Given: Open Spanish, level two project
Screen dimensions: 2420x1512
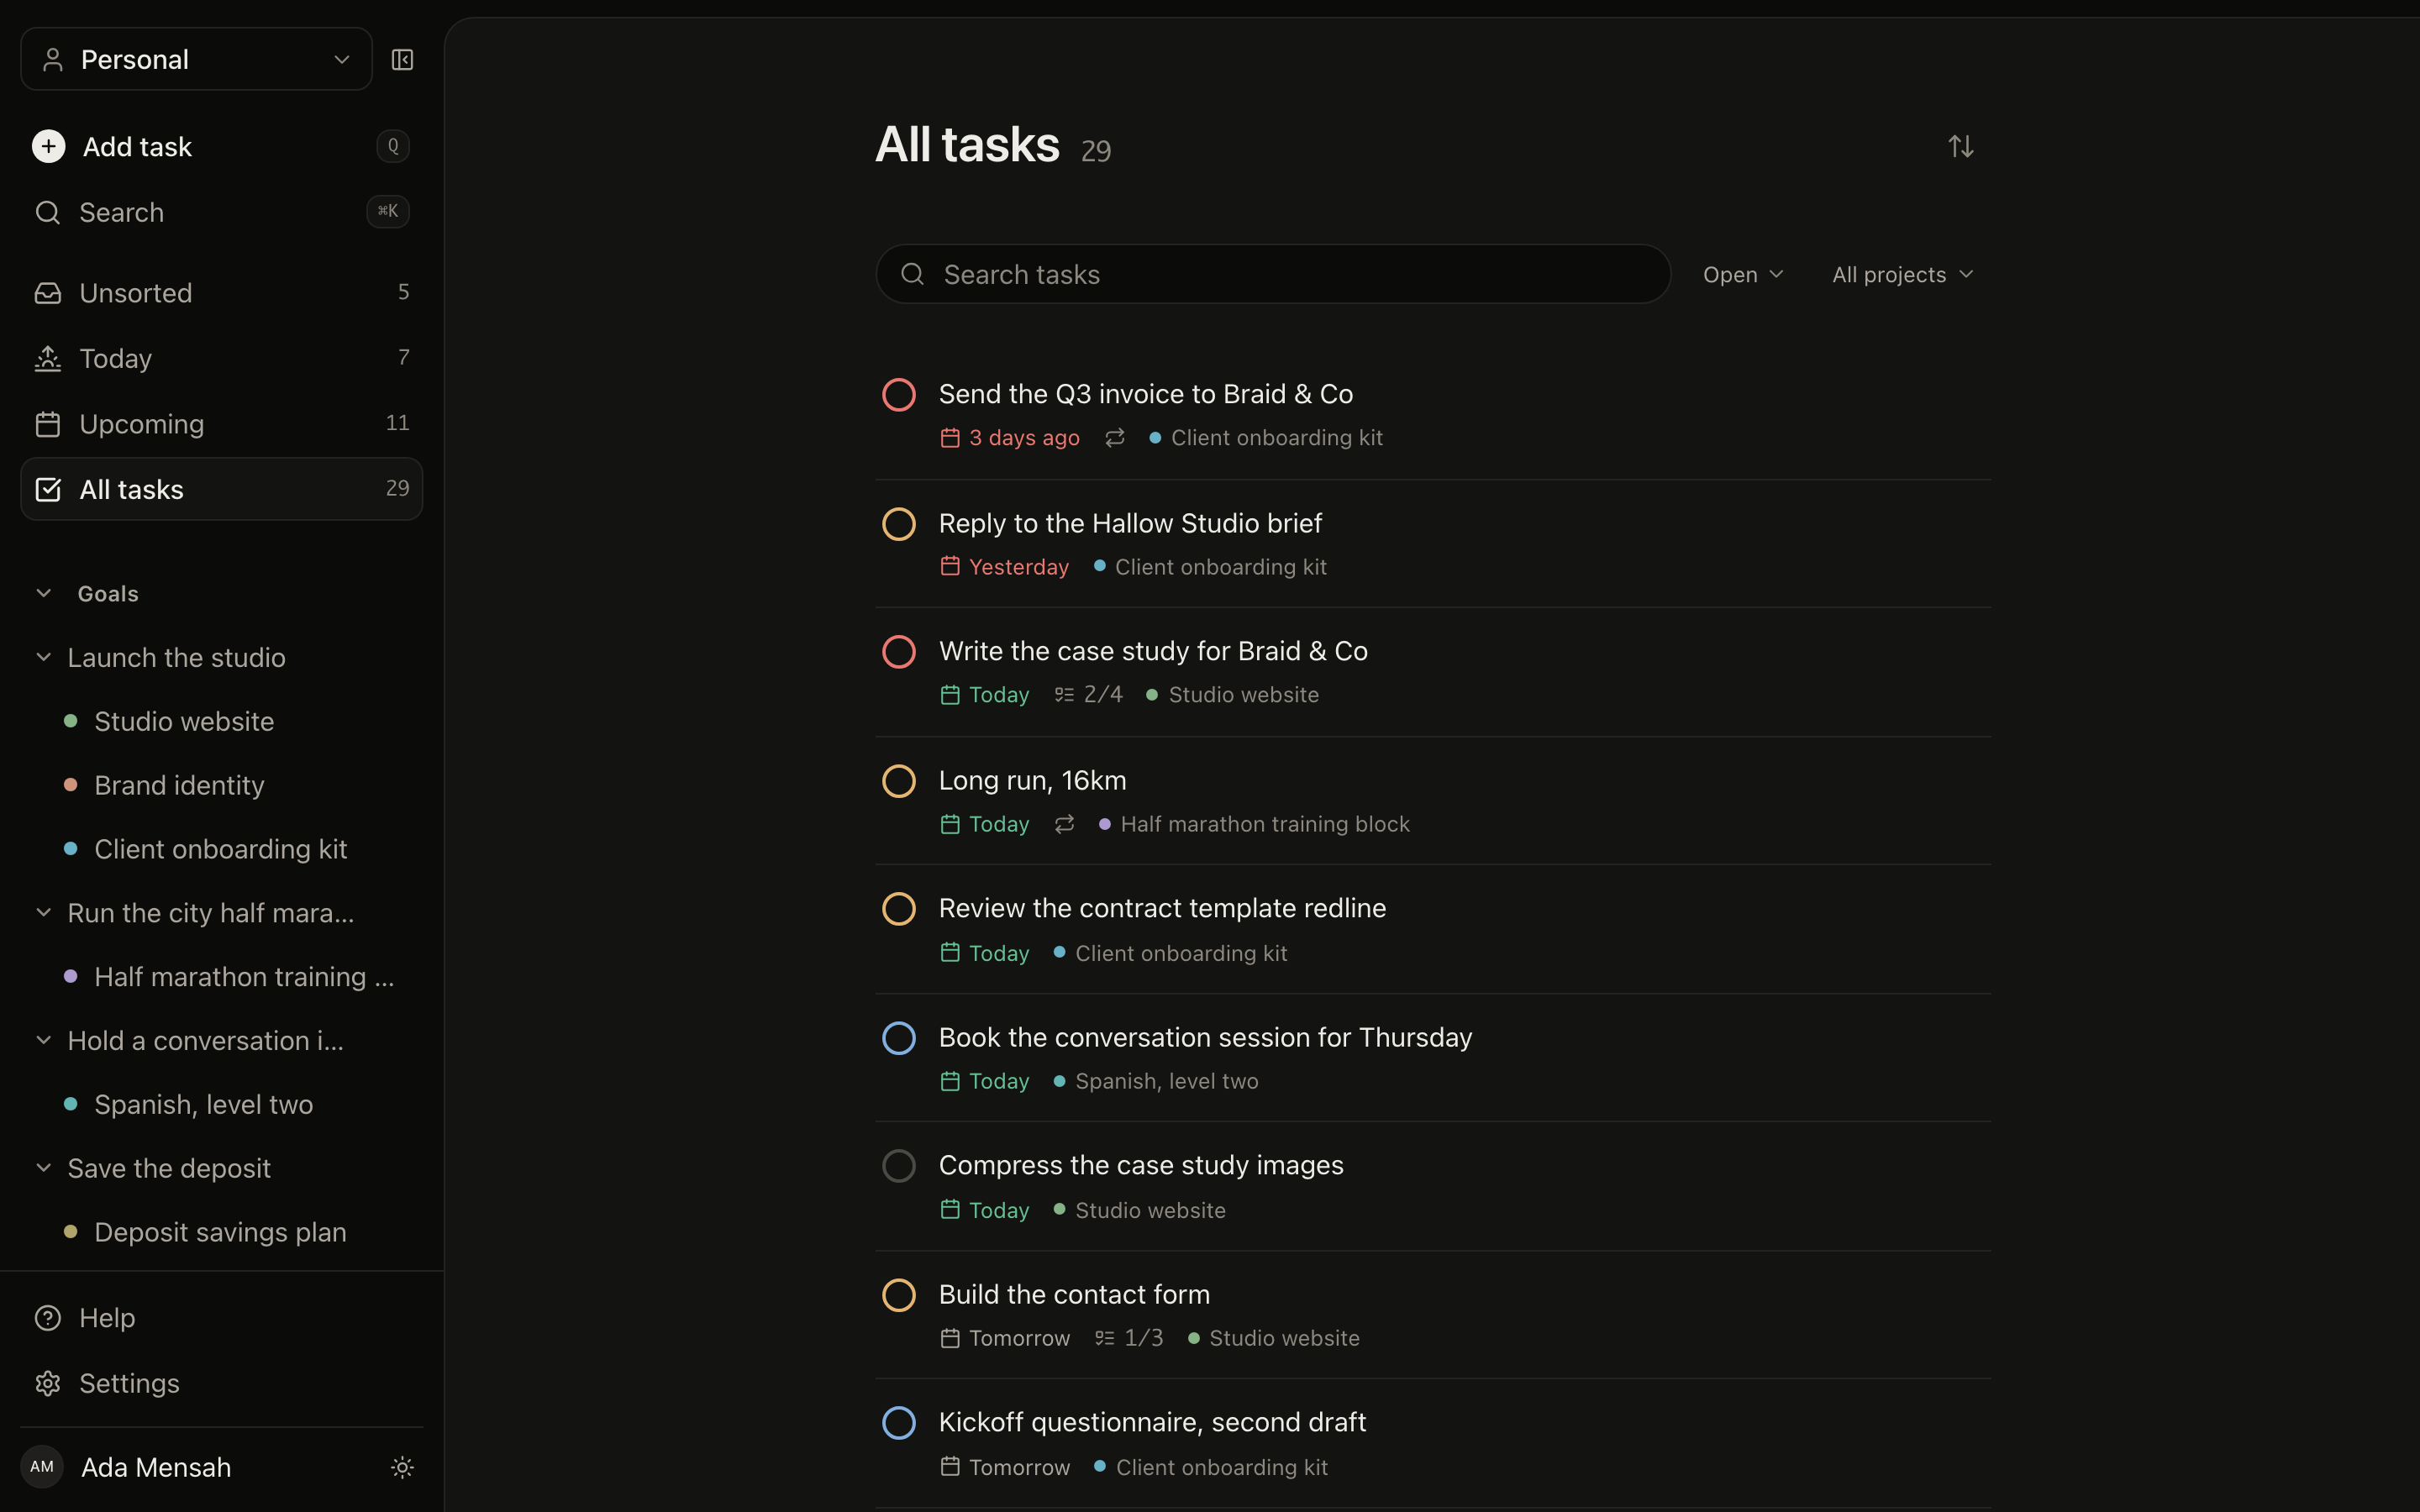Looking at the screenshot, I should click(x=203, y=1104).
